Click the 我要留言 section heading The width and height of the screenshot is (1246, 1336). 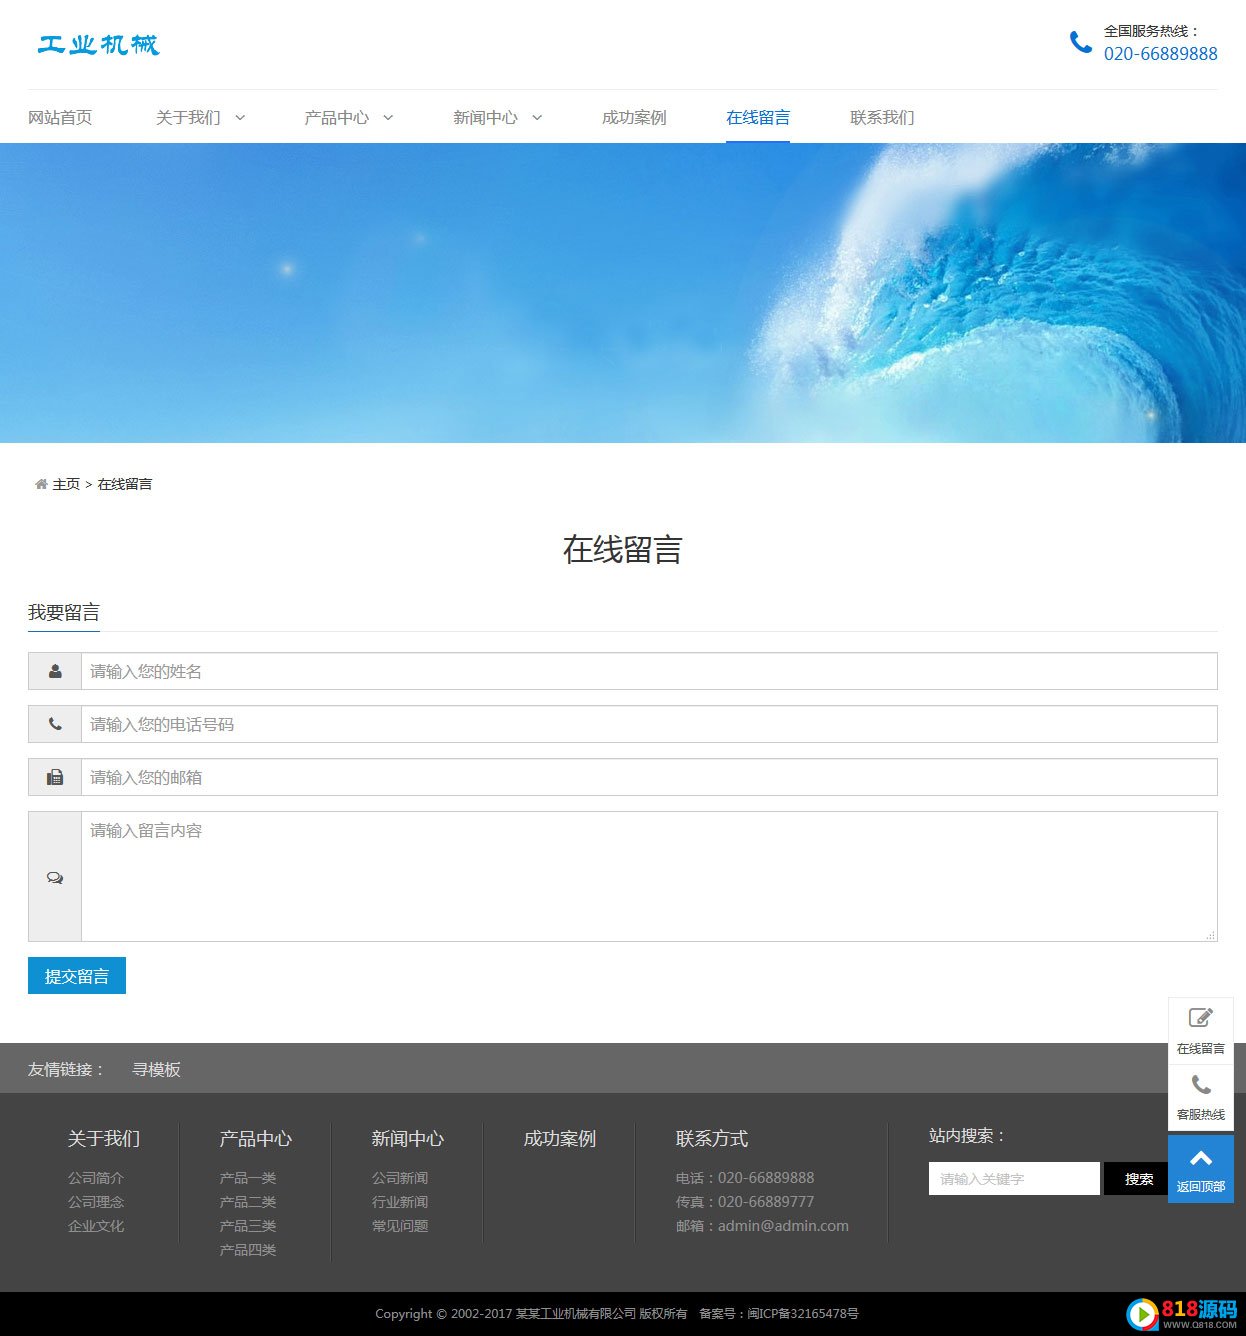(x=64, y=612)
